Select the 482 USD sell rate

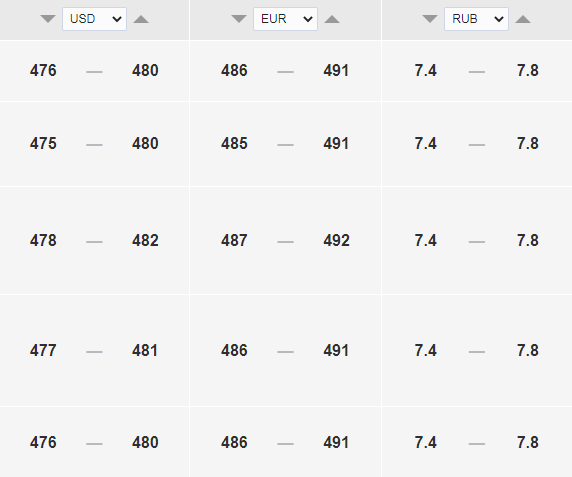coord(145,241)
